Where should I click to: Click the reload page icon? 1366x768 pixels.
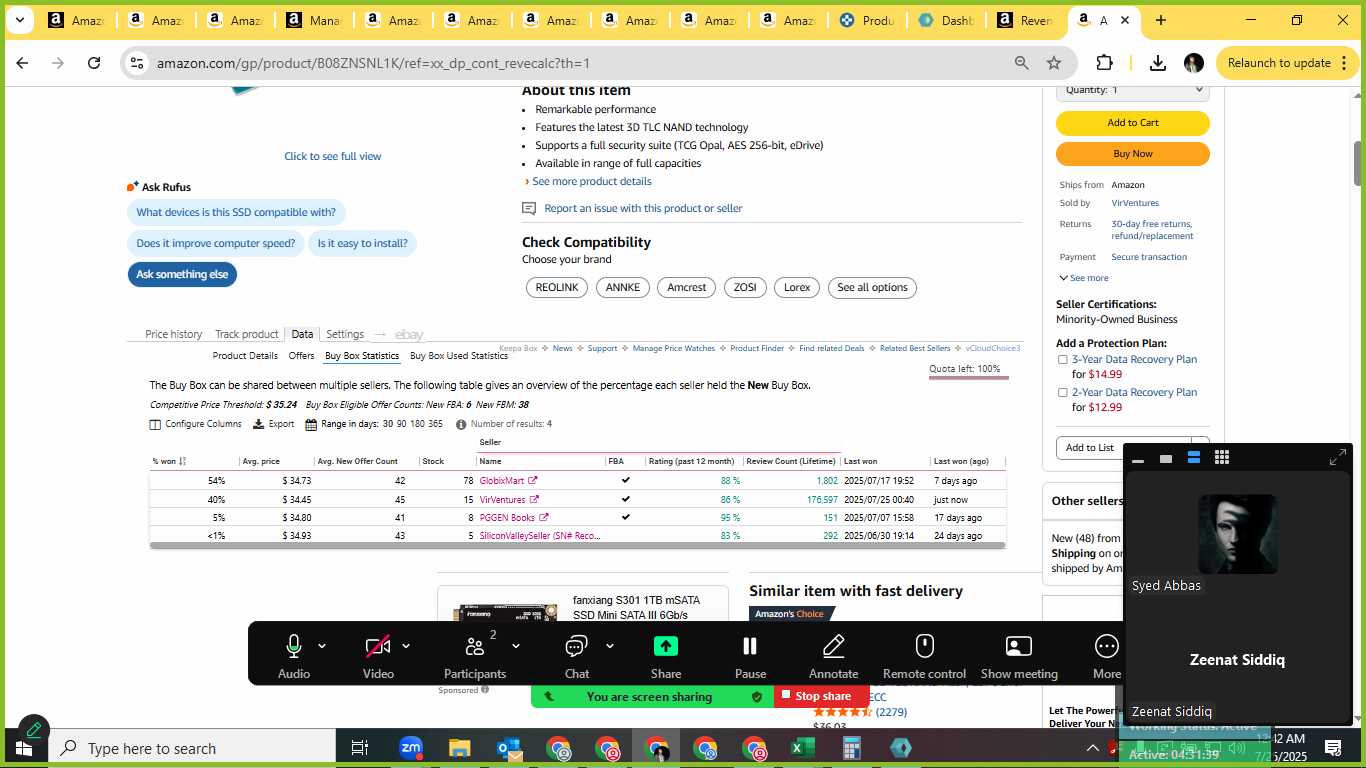[x=94, y=63]
